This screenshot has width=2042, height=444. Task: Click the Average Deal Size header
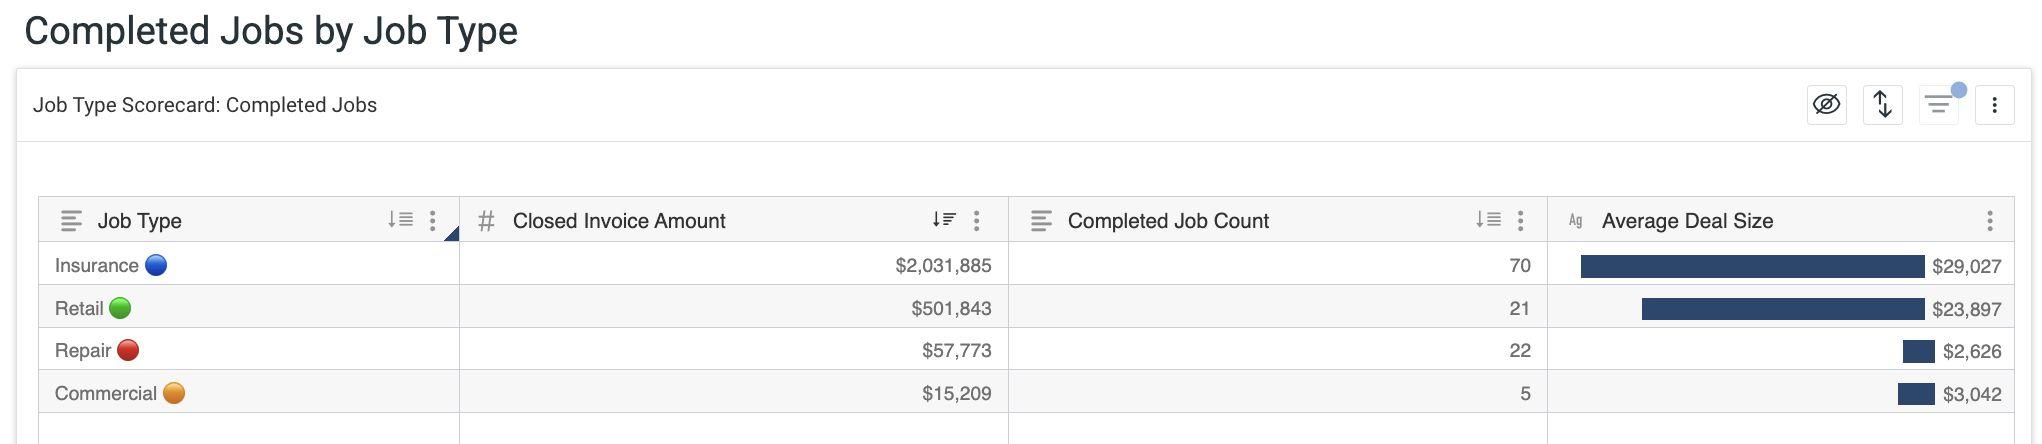(1687, 220)
